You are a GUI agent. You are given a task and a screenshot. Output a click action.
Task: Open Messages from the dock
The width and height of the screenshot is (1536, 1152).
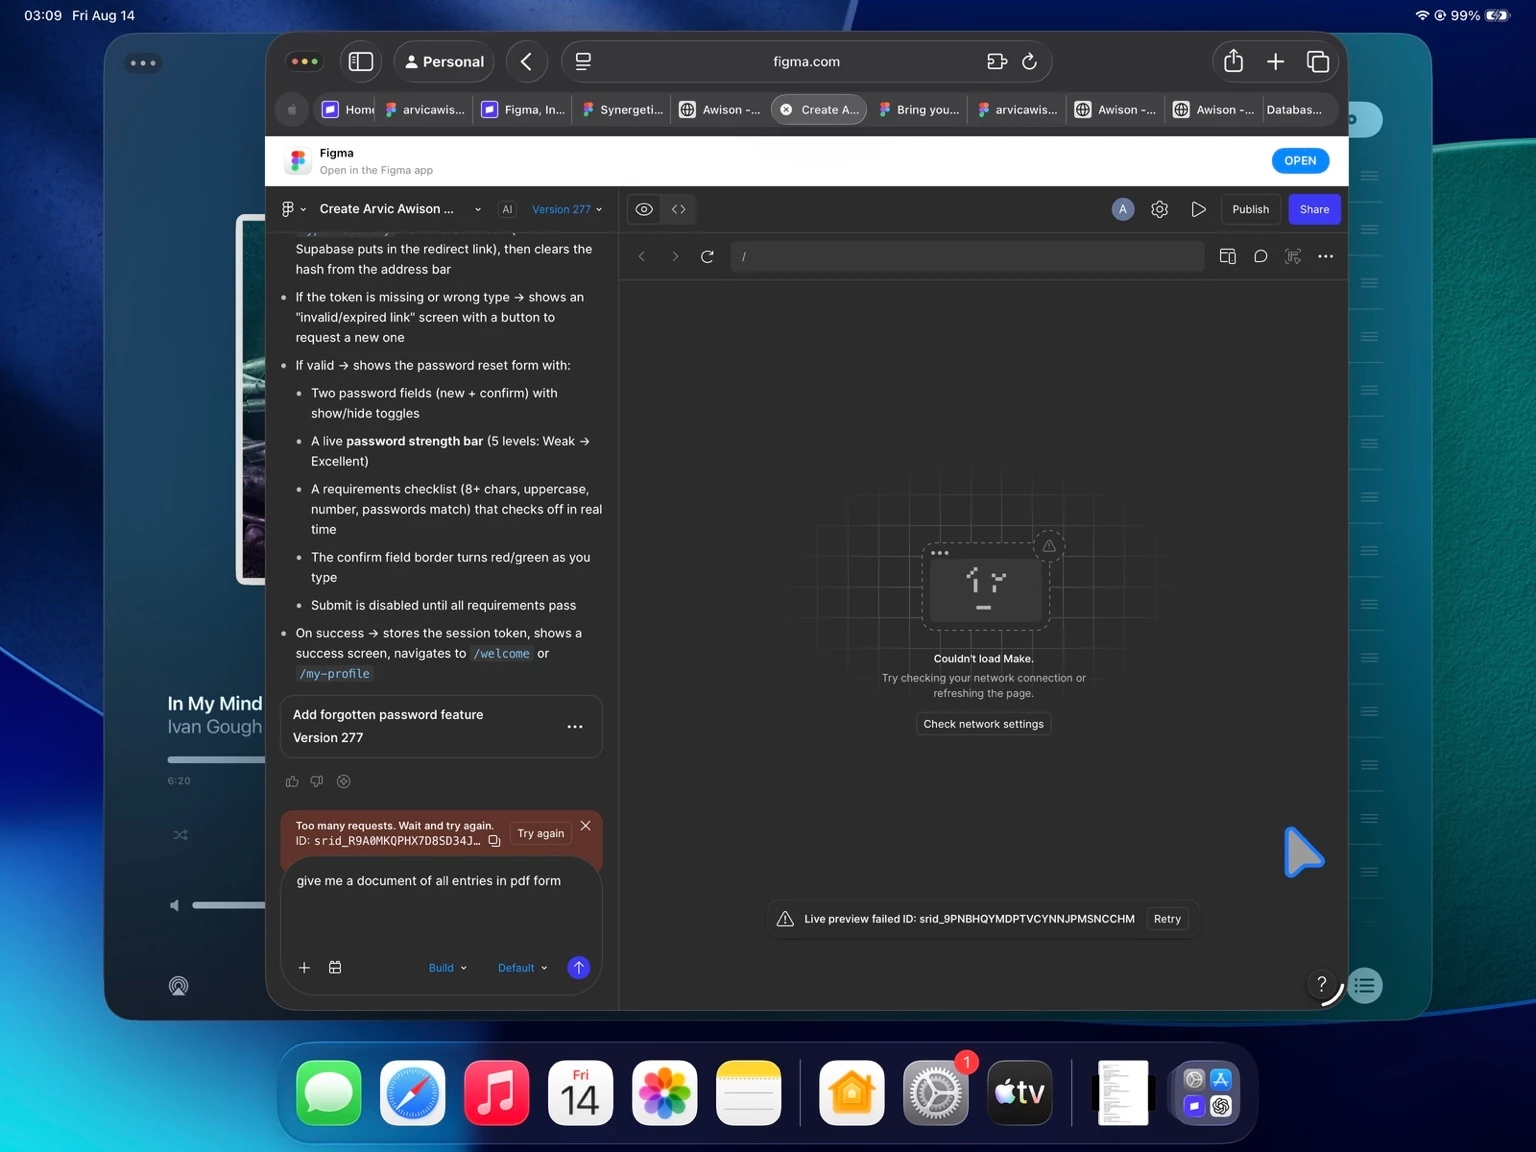[329, 1093]
